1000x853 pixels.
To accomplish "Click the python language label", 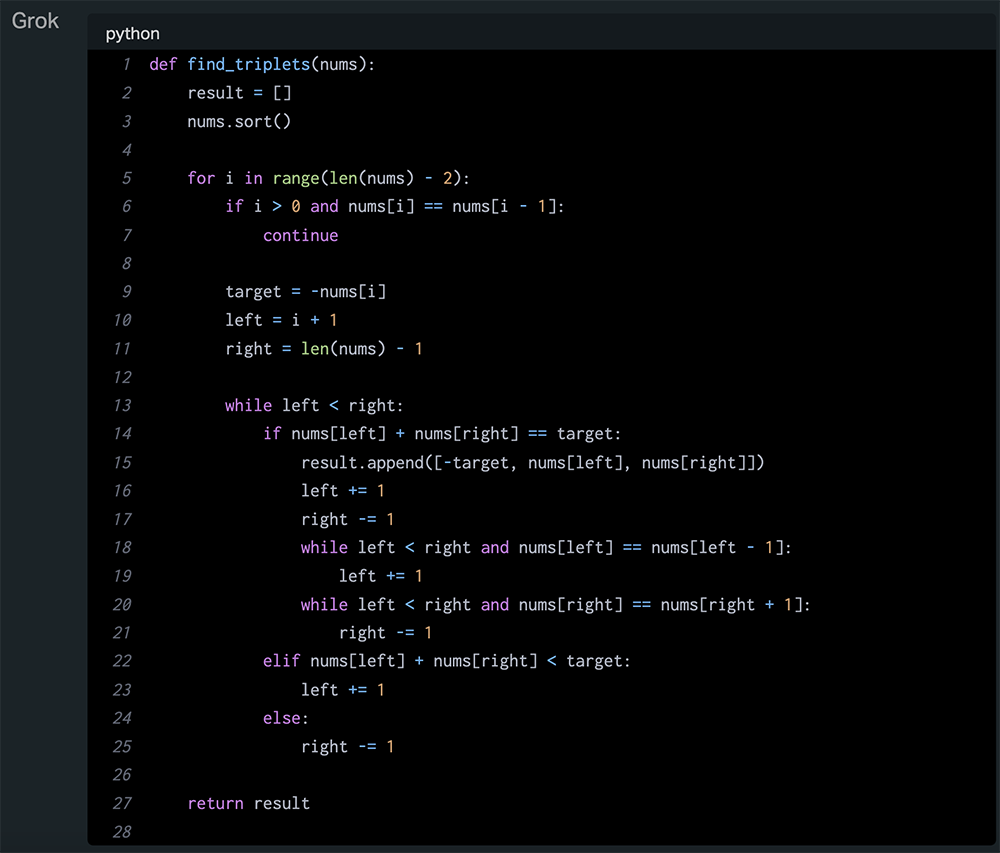I will pos(132,33).
